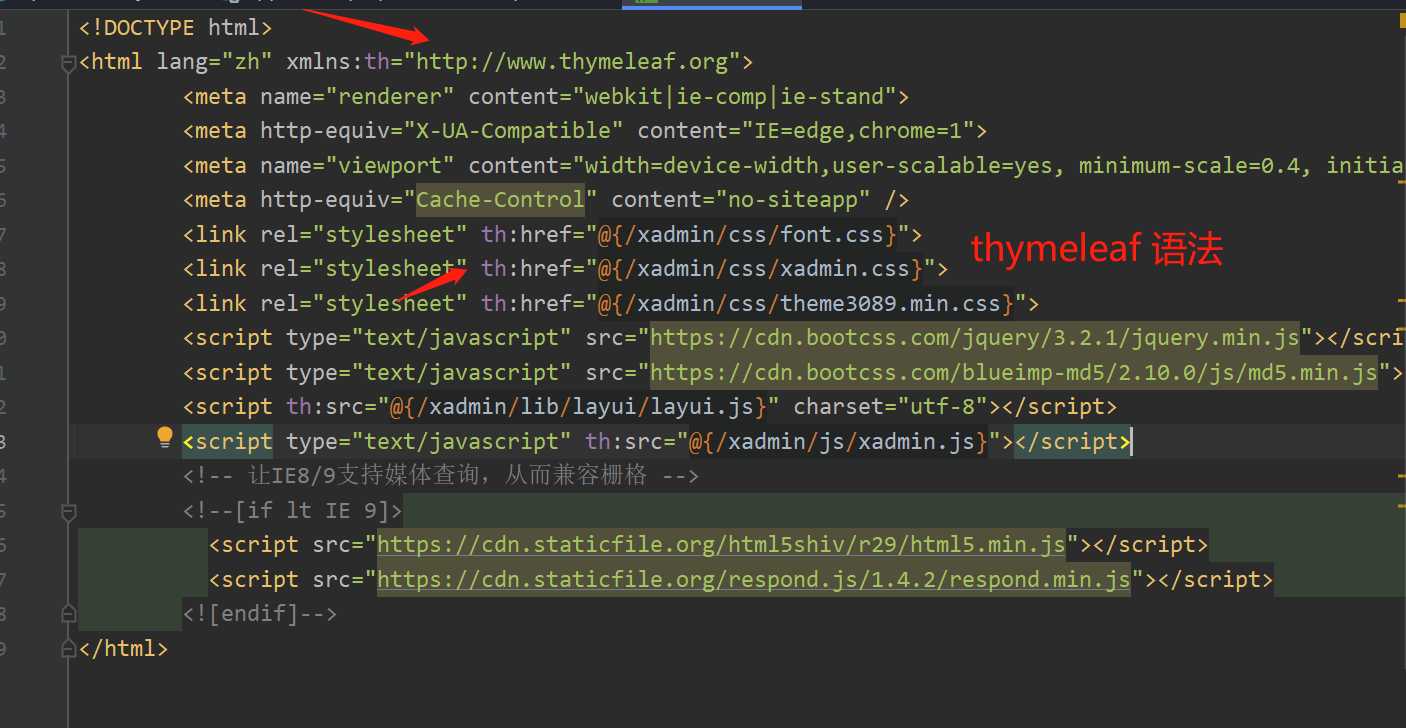Image resolution: width=1406 pixels, height=728 pixels.
Task: Open the html5shiv html5.min.js URL
Action: pos(721,545)
